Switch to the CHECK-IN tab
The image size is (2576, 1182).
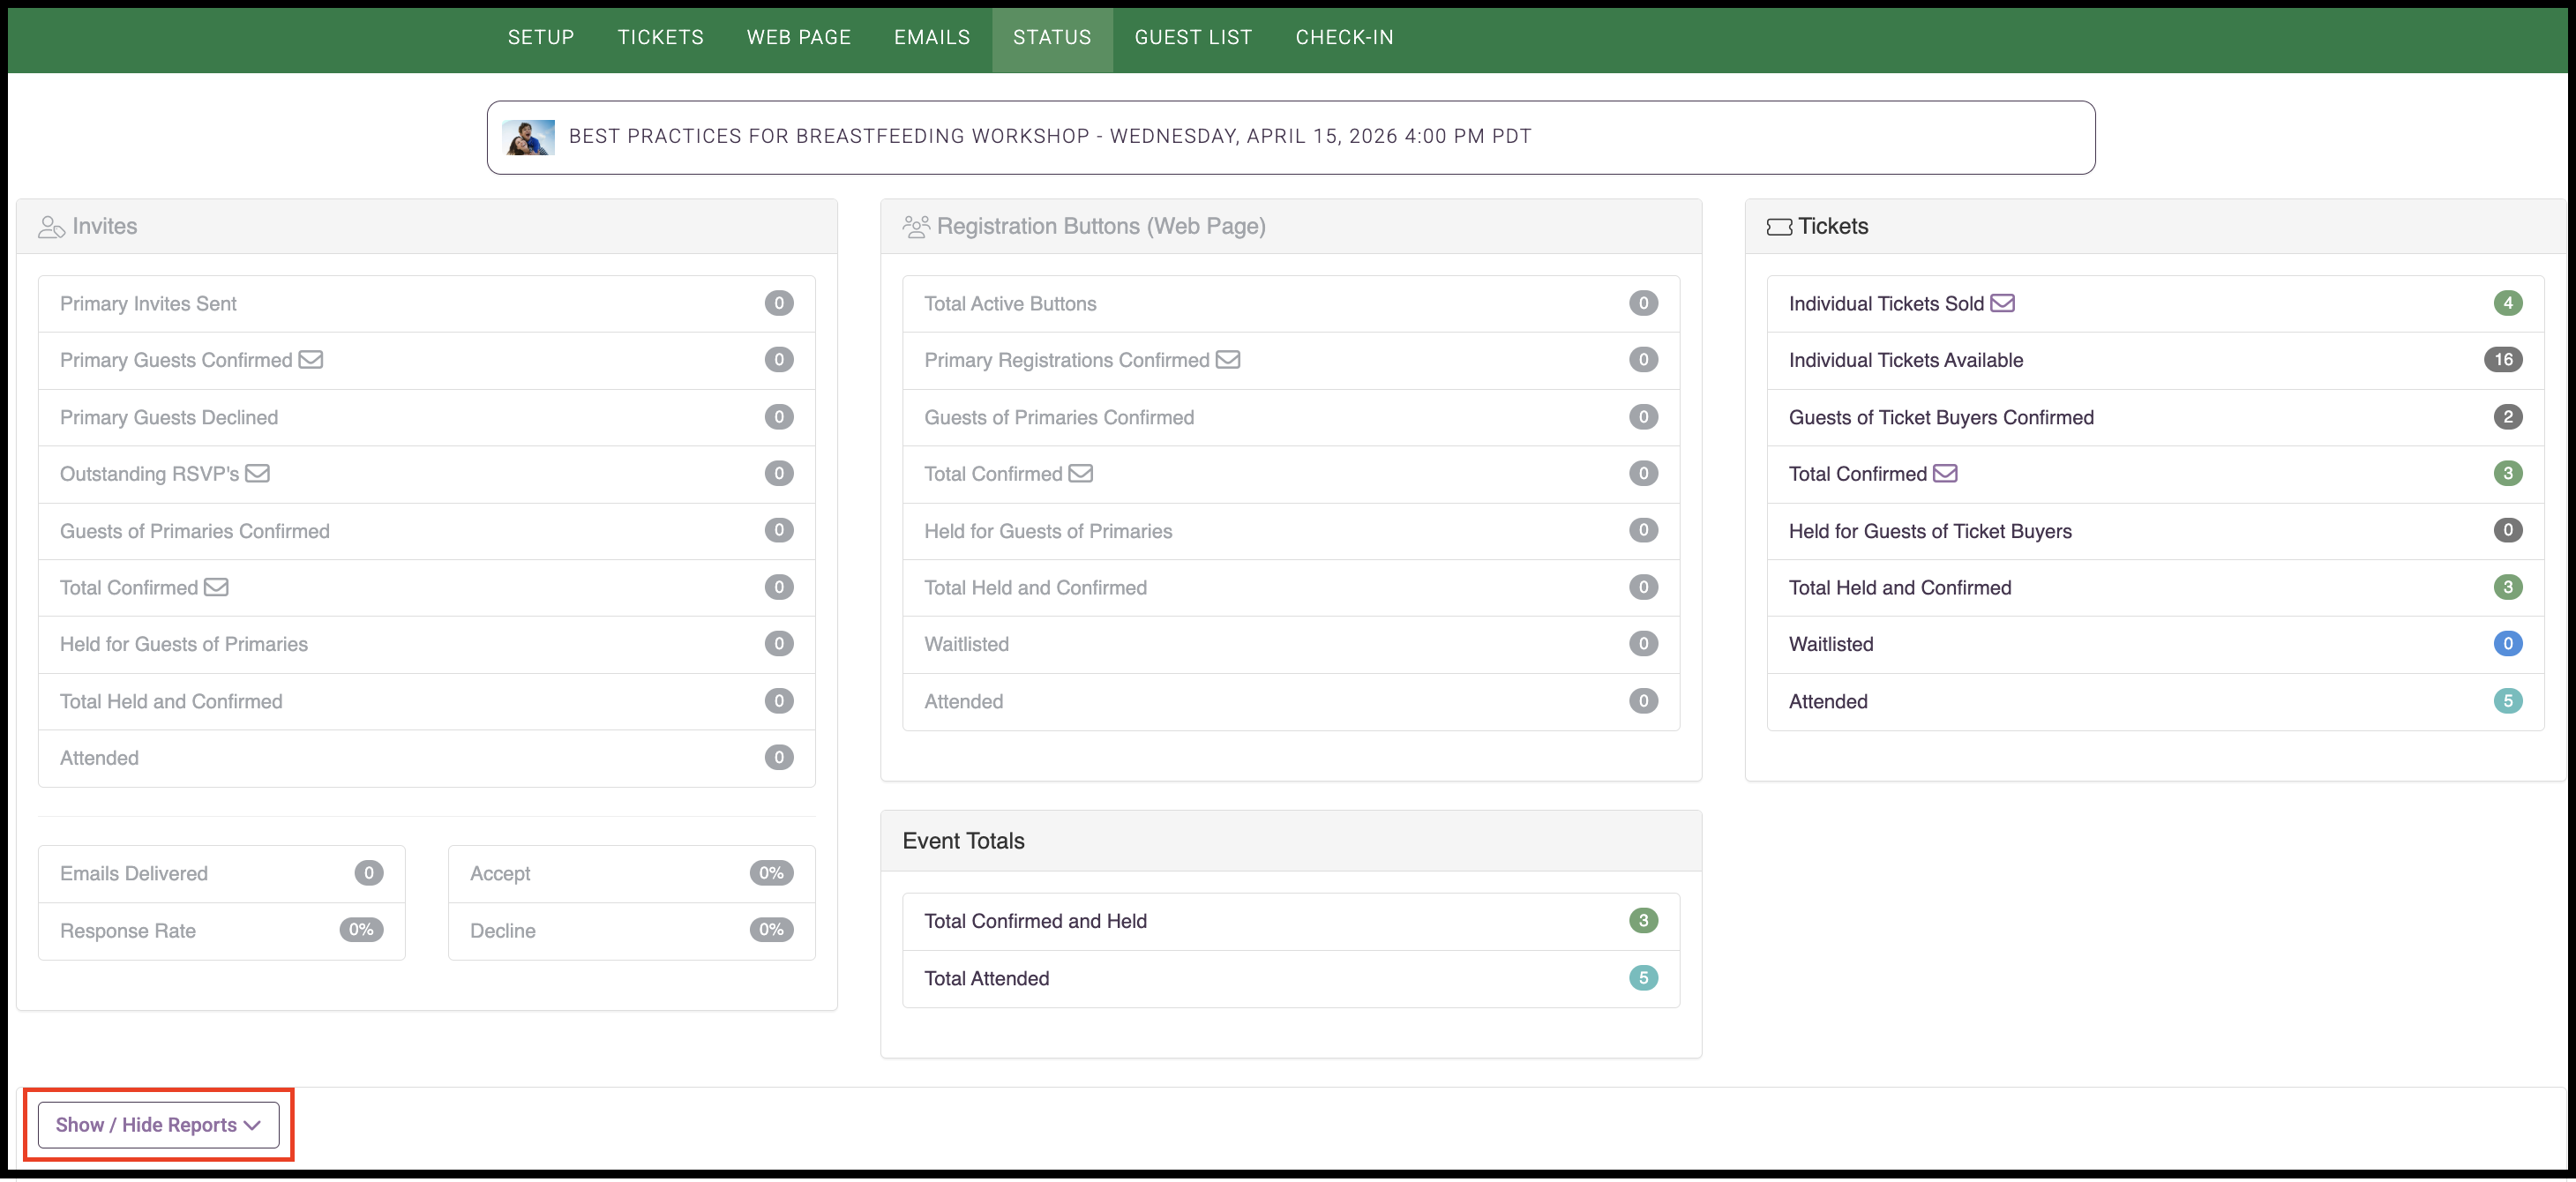[1344, 37]
